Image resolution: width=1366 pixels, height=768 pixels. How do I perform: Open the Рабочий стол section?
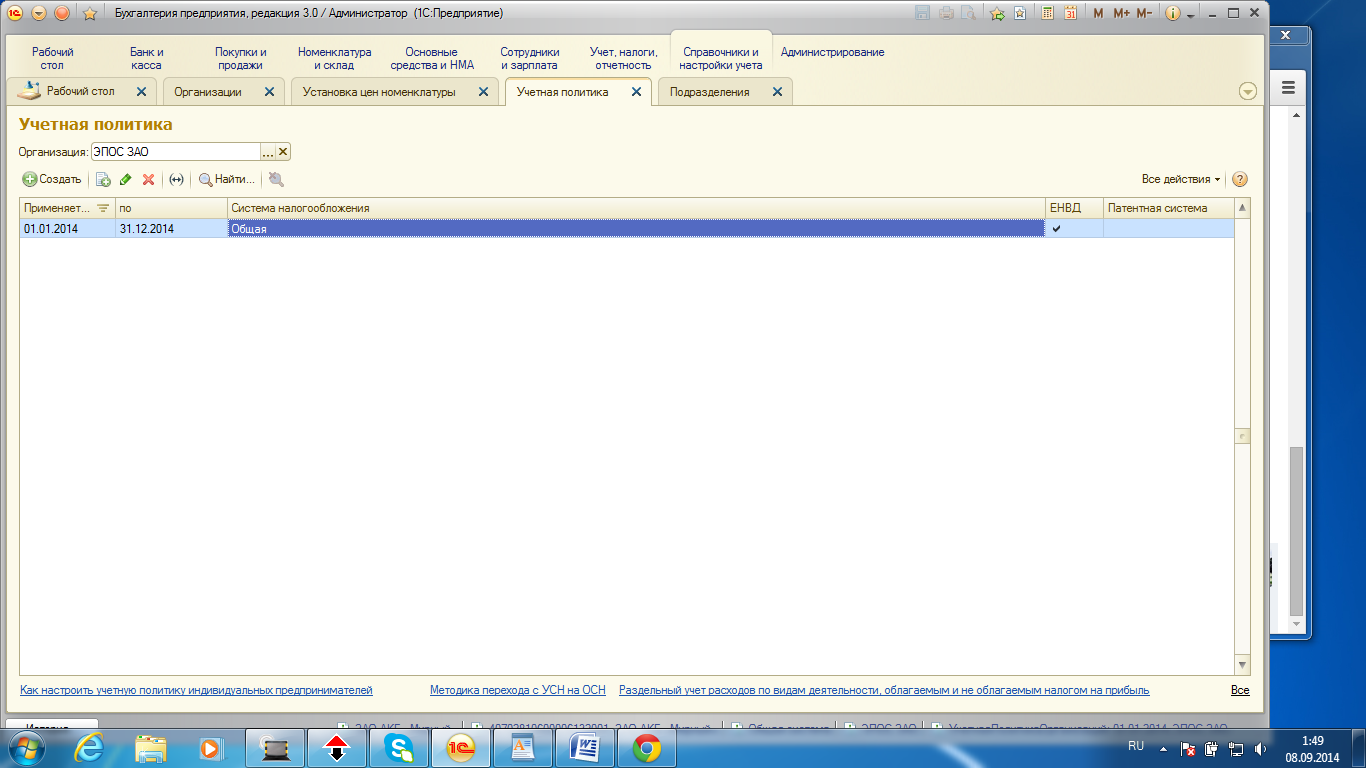[x=52, y=58]
